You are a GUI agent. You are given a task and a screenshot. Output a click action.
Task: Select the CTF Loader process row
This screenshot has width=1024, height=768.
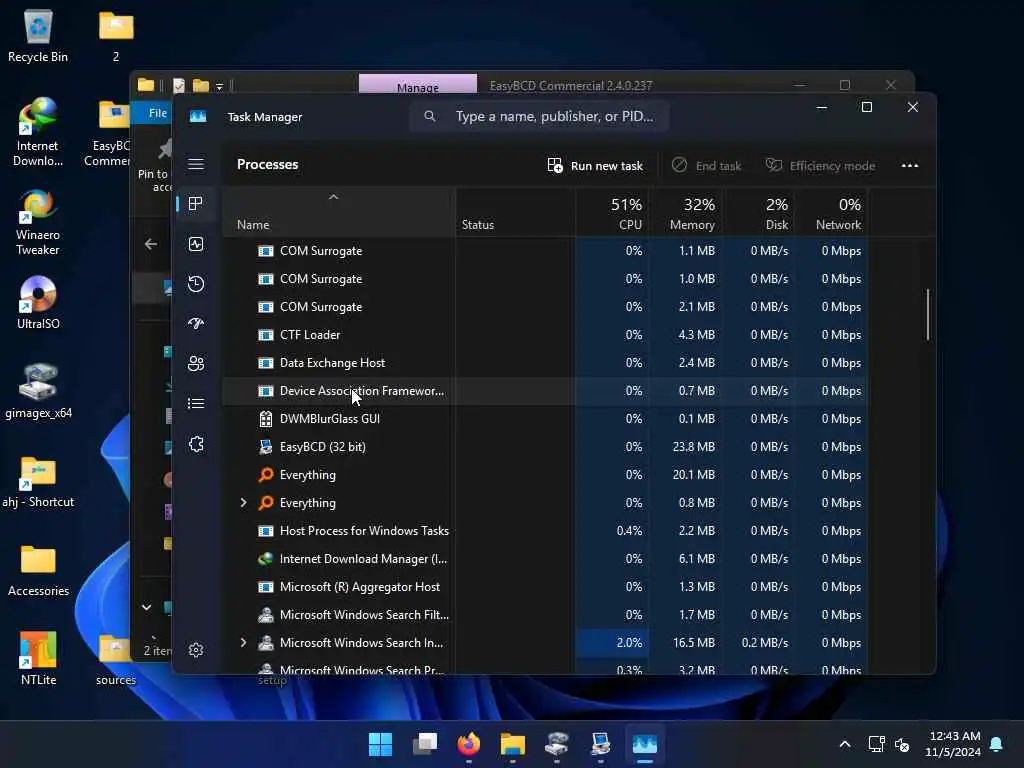click(x=545, y=334)
